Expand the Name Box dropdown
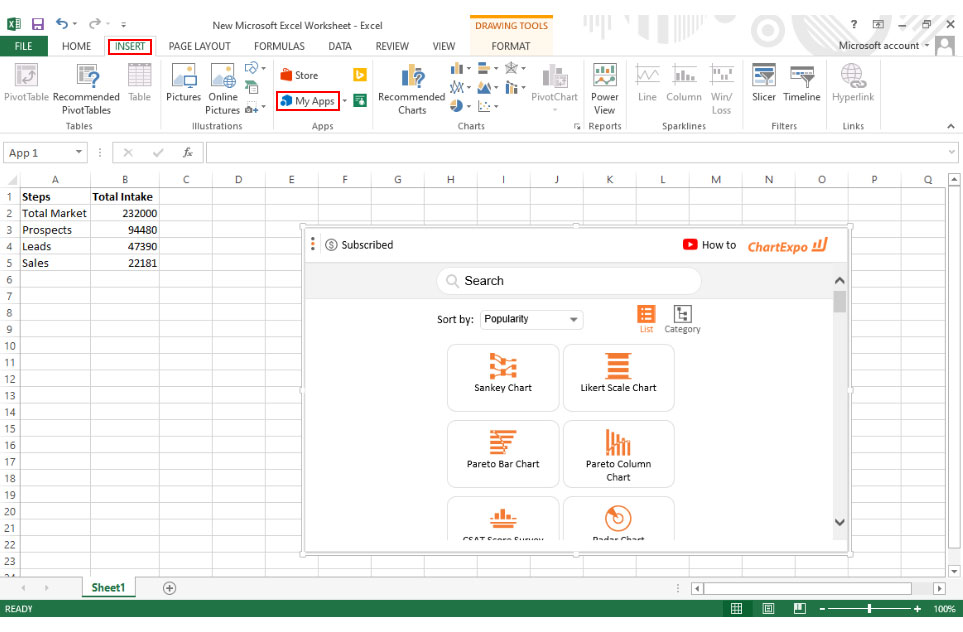Screen dimensions: 963x632 (x=79, y=152)
